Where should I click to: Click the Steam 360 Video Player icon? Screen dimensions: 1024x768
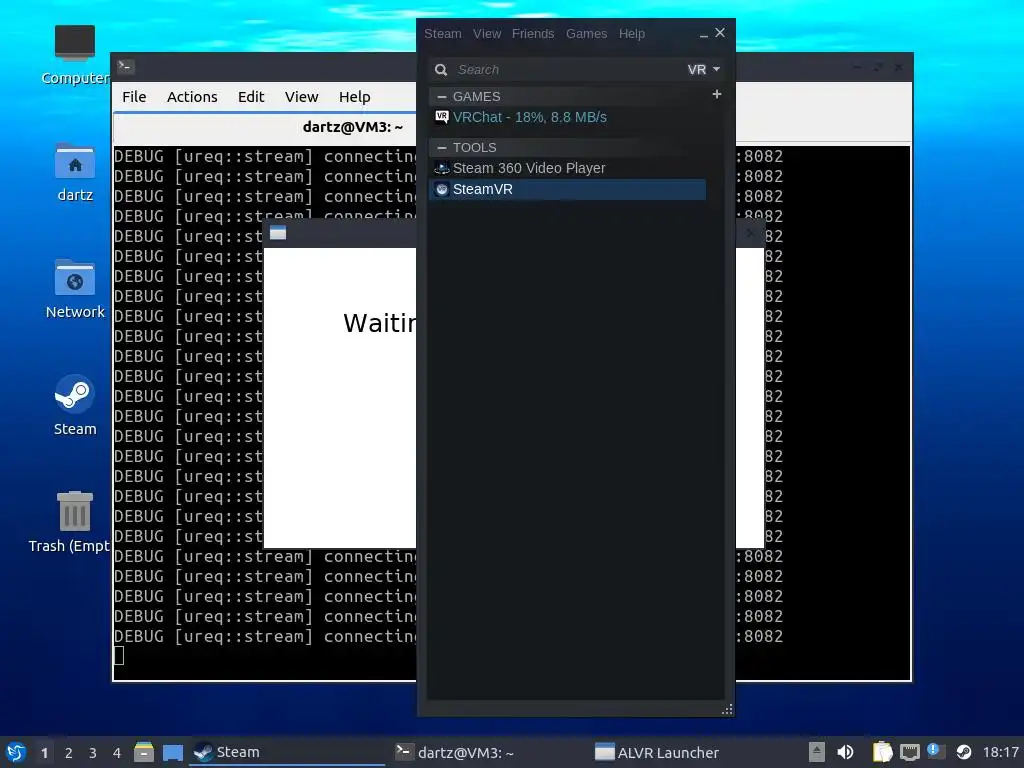coord(442,168)
